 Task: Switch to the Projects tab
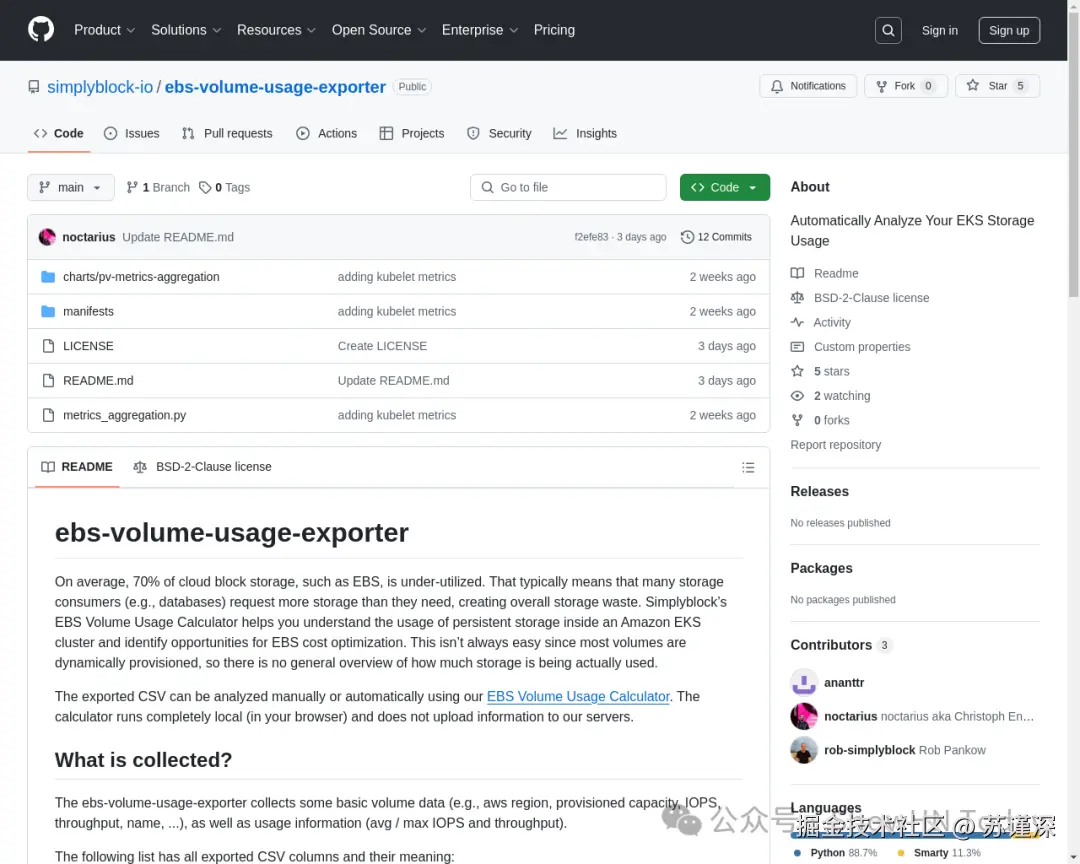point(412,134)
